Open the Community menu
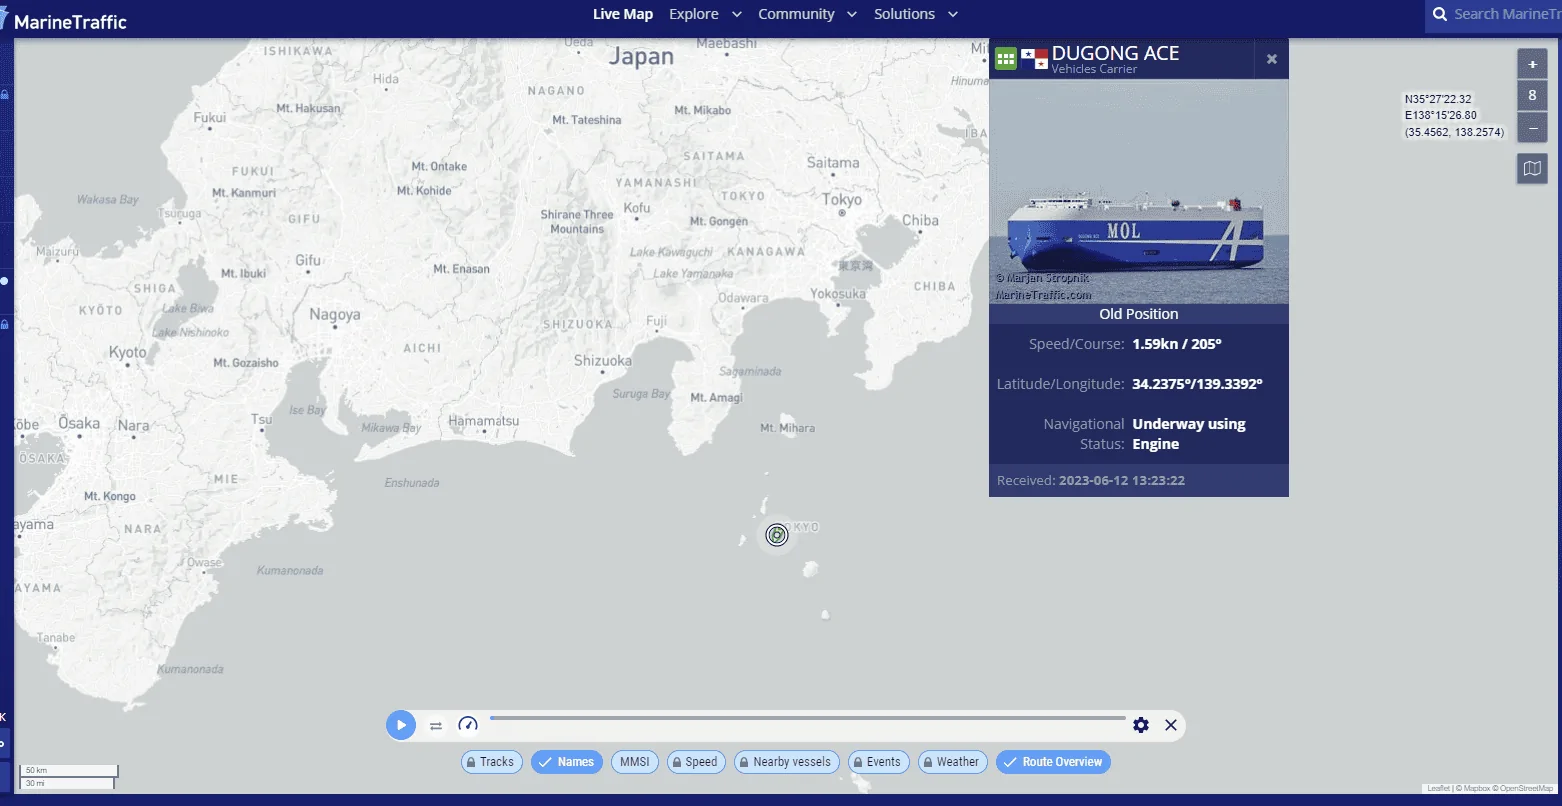1562x806 pixels. click(796, 14)
